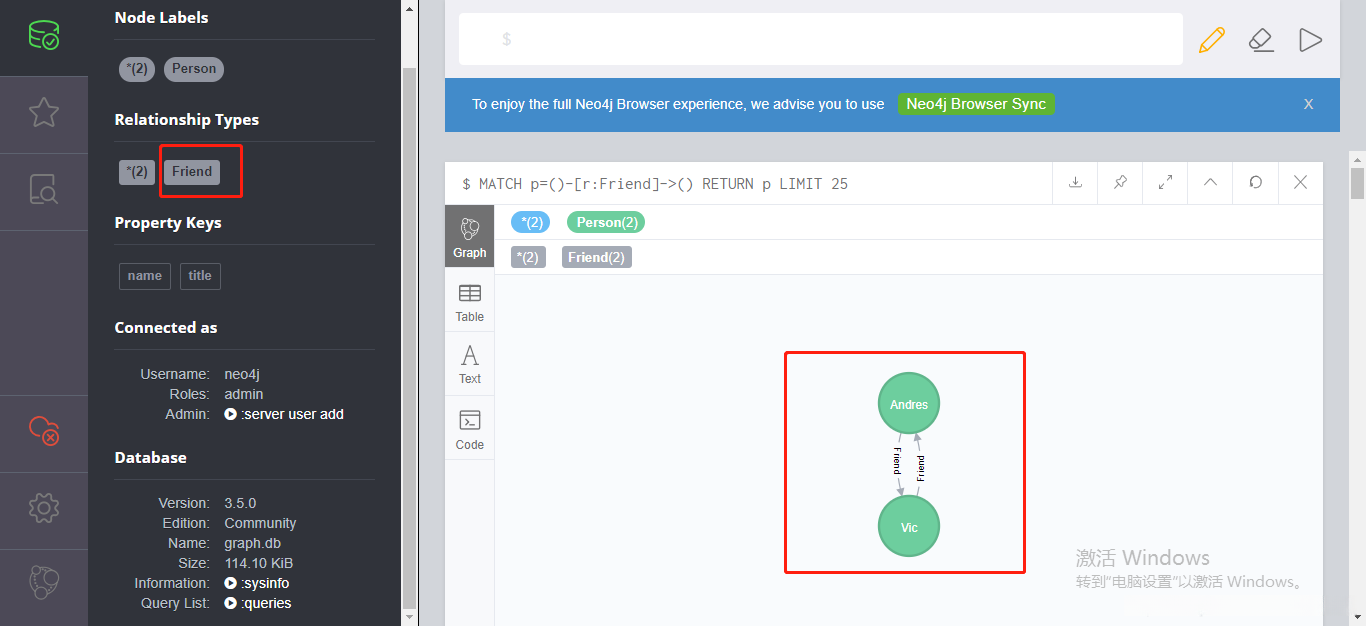Click the title property key

pyautogui.click(x=200, y=276)
